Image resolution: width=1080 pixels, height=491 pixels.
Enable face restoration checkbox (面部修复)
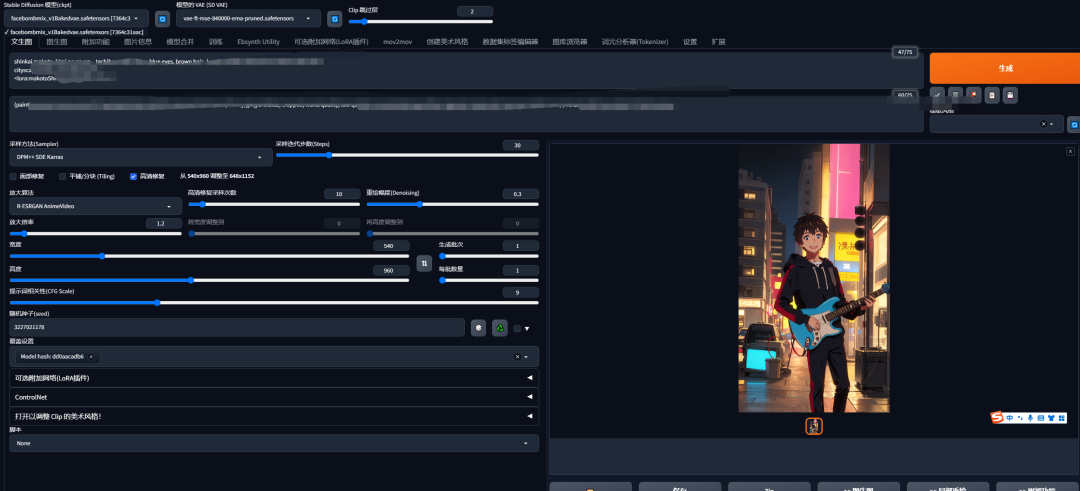coord(13,176)
